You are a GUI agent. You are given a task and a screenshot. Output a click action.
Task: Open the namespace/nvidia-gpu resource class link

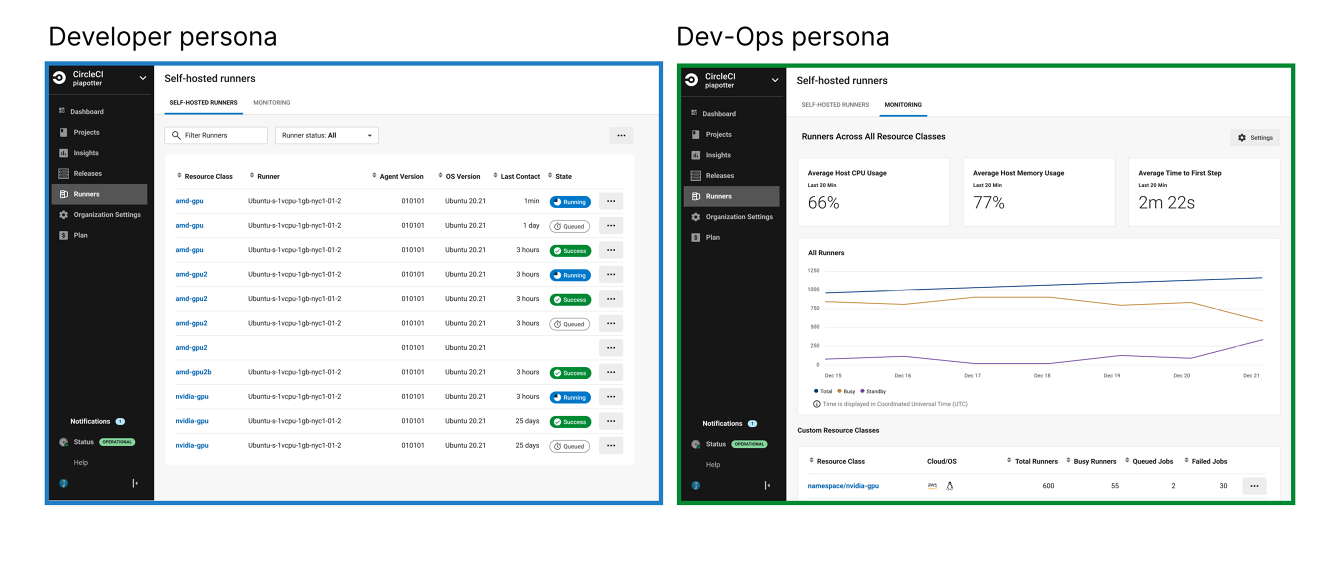[843, 486]
